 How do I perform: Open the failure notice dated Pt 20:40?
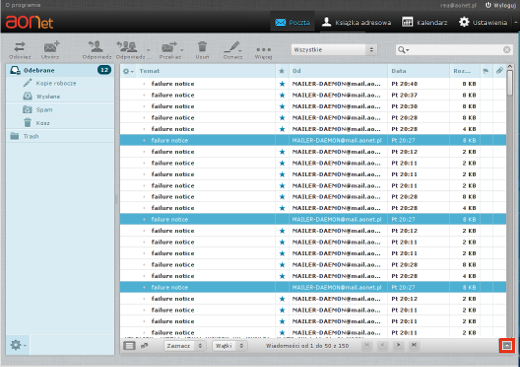173,84
